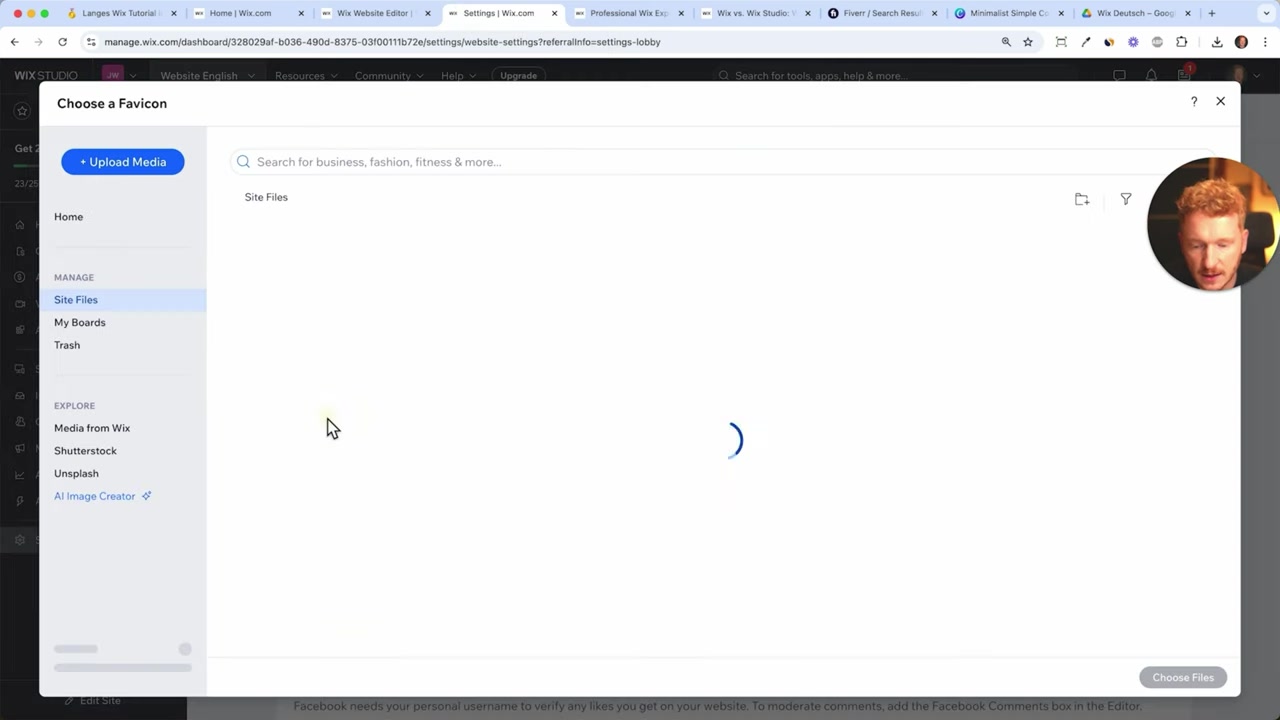Image resolution: width=1280 pixels, height=720 pixels.
Task: Click the Upload Media button
Action: coord(122,162)
